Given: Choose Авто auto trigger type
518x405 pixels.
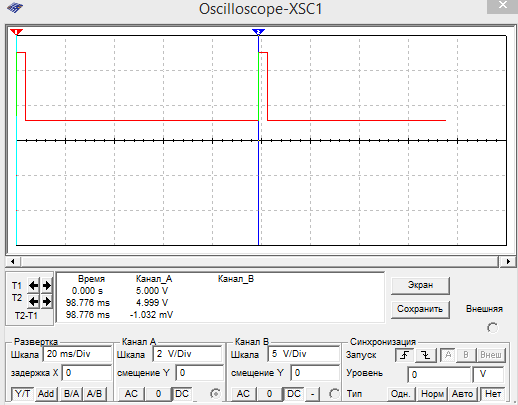Looking at the screenshot, I should [x=462, y=394].
